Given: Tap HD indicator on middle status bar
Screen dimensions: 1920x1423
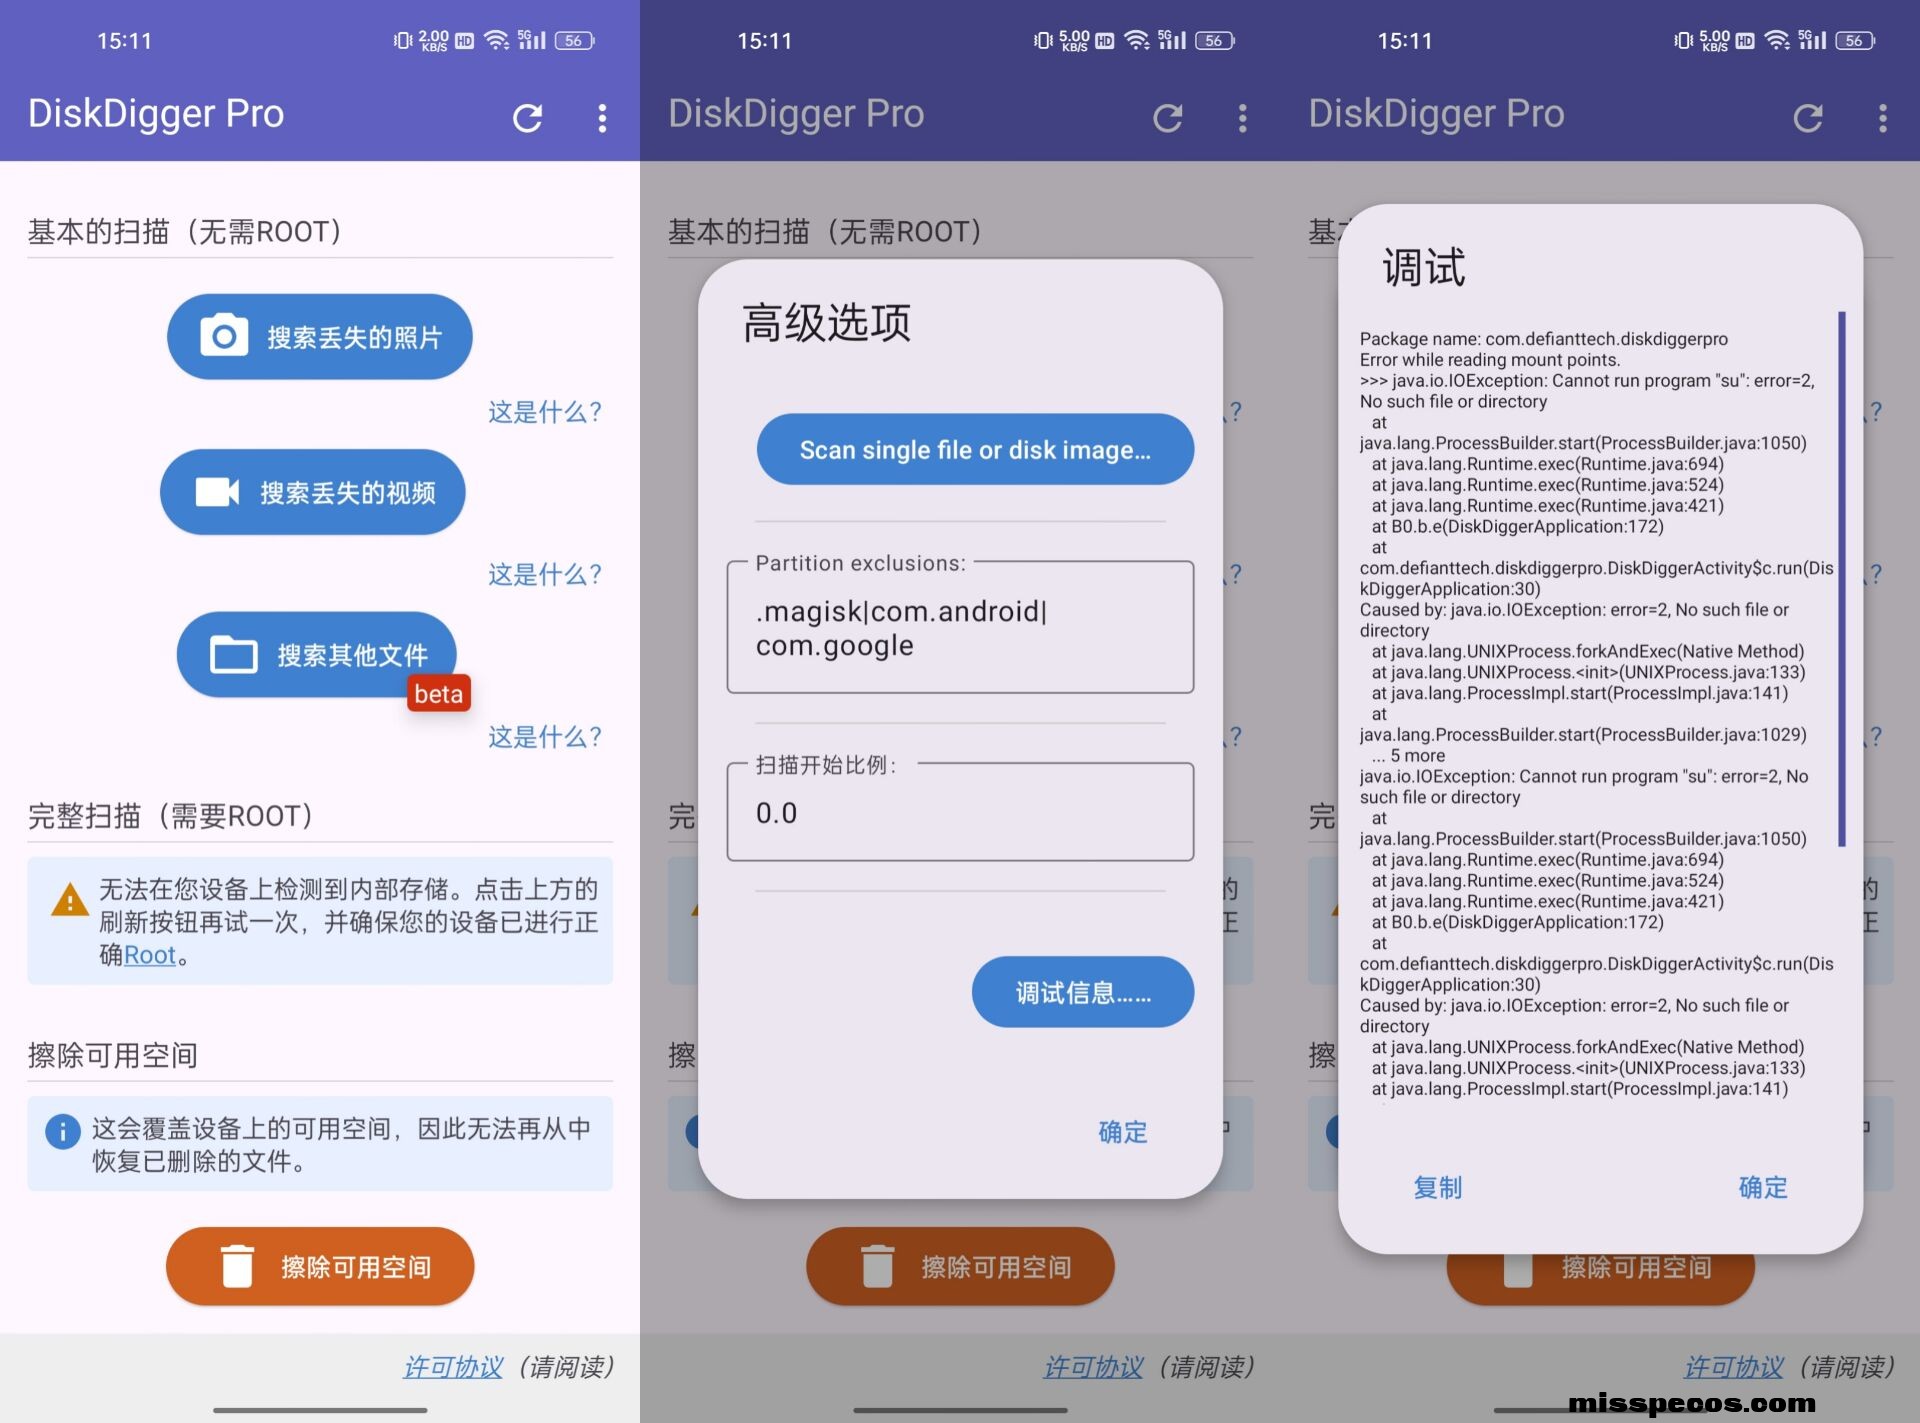Looking at the screenshot, I should 1104,41.
